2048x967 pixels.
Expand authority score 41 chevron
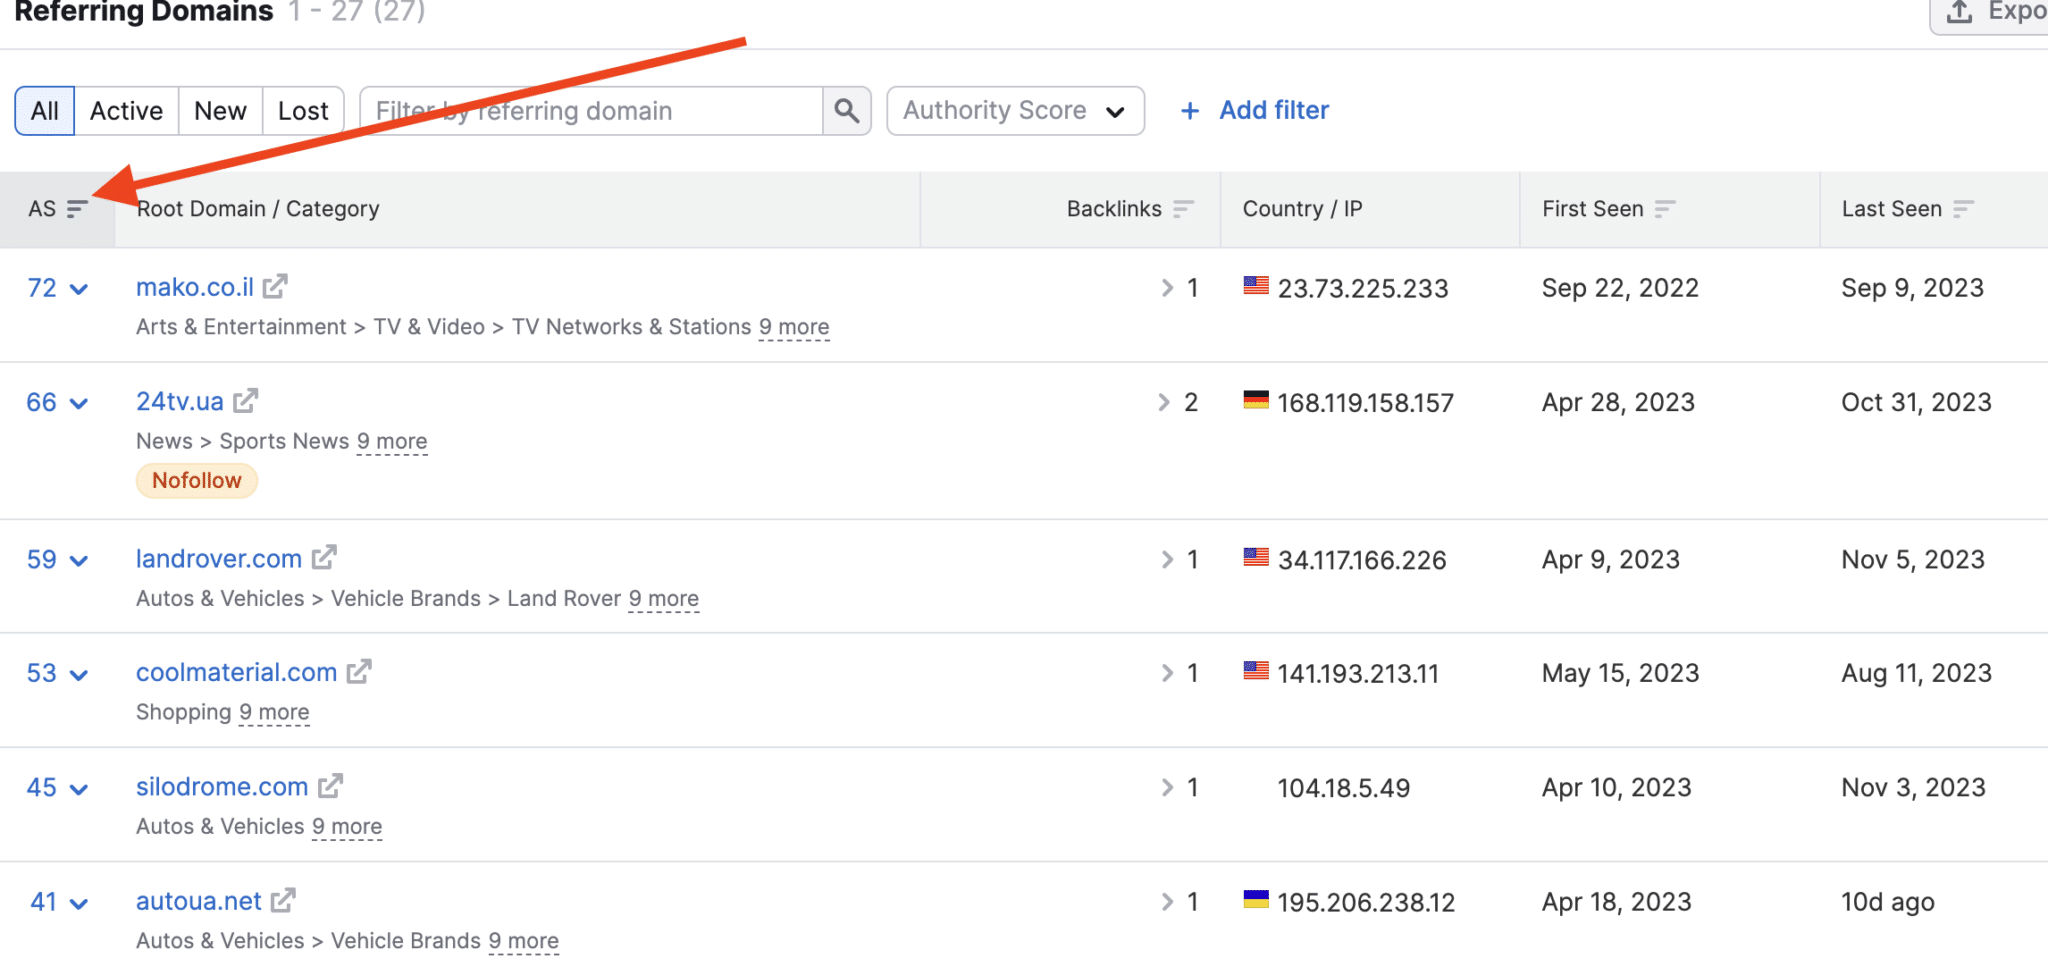click(x=79, y=904)
